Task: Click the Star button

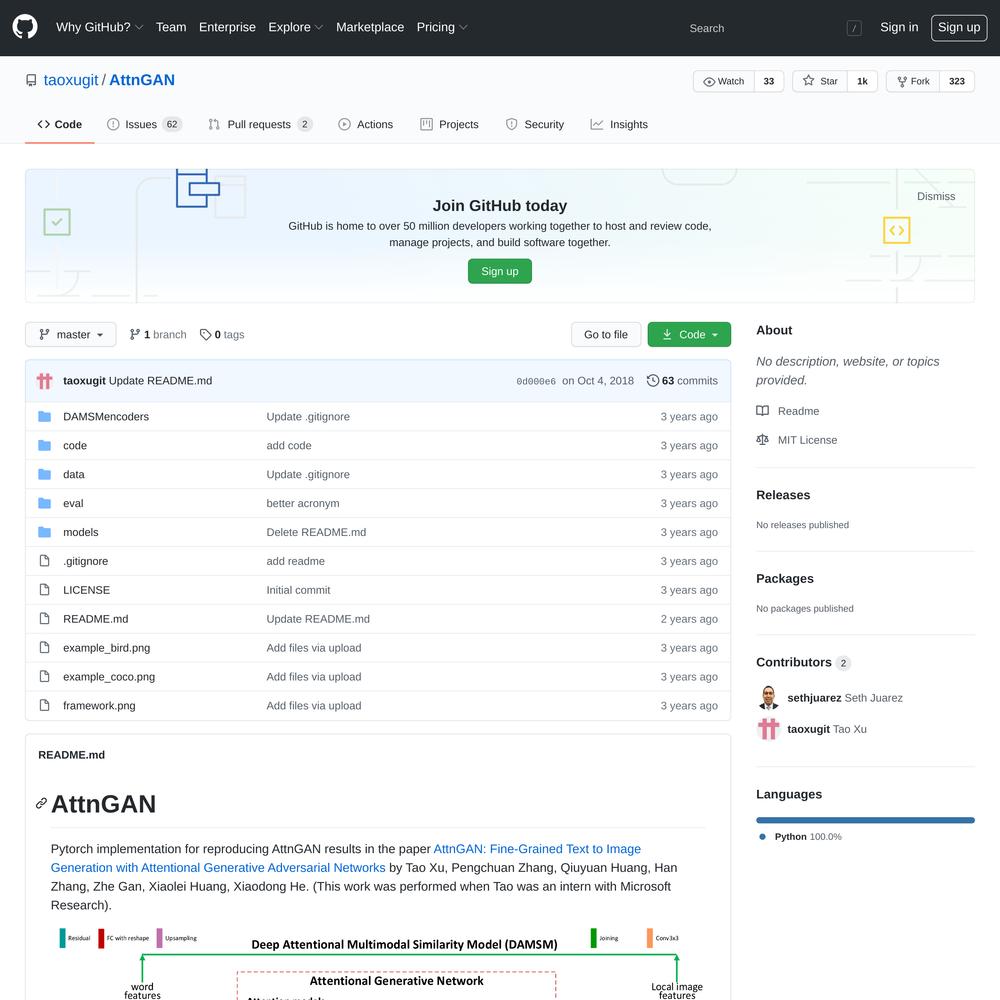Action: point(820,81)
